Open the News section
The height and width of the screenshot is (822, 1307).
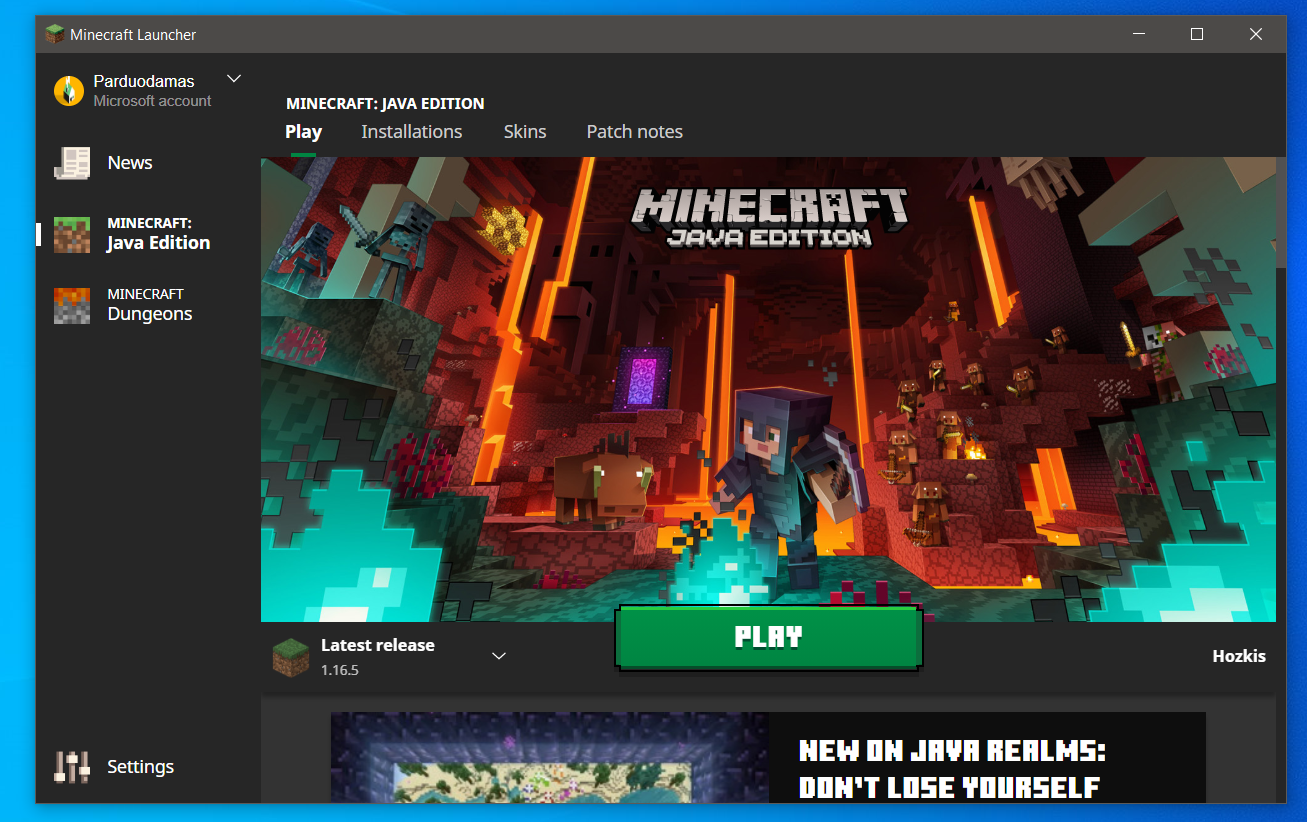pos(104,163)
